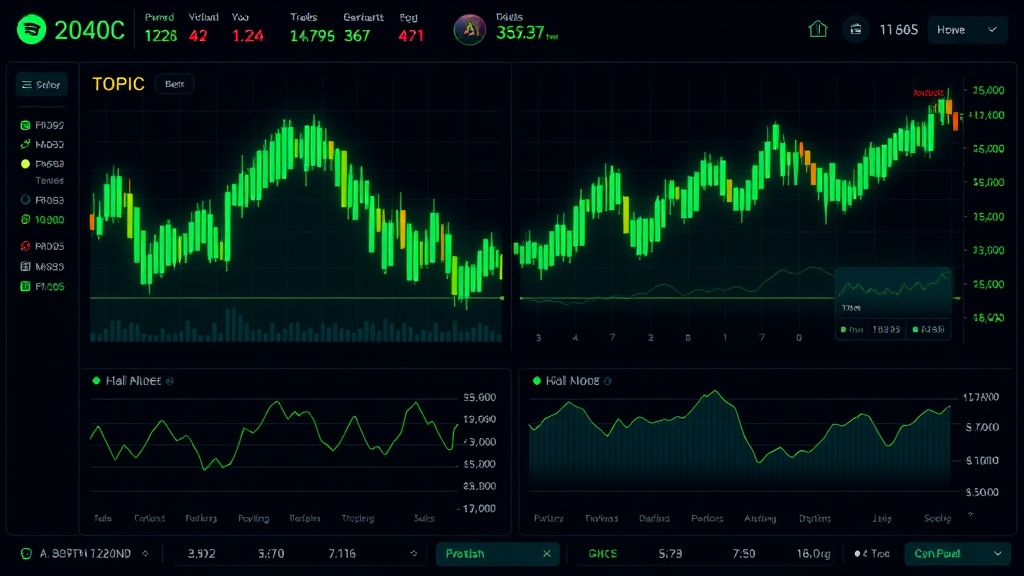
Task: Click the GHCS label in status bar
Action: [x=603, y=554]
